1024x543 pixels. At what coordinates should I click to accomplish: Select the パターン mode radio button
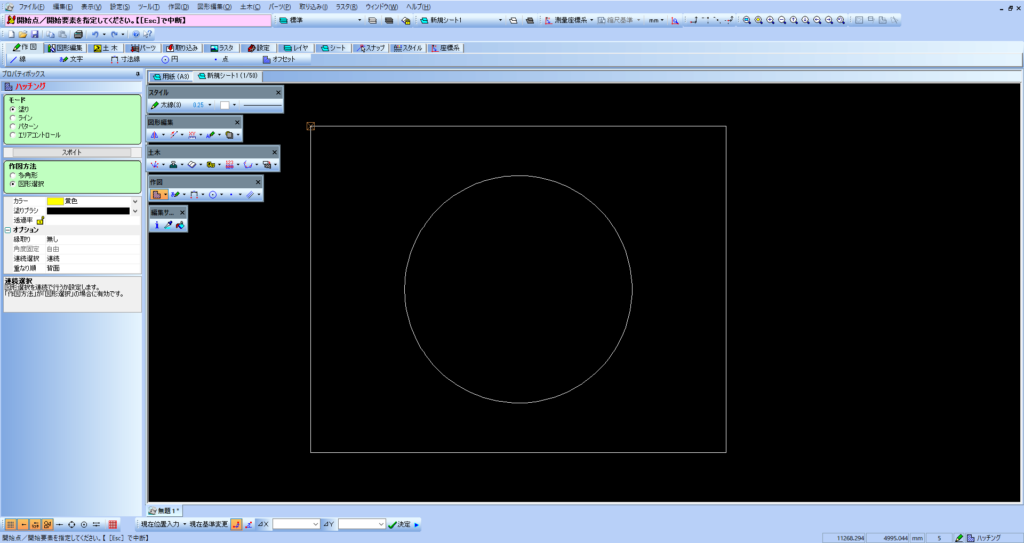[12, 126]
